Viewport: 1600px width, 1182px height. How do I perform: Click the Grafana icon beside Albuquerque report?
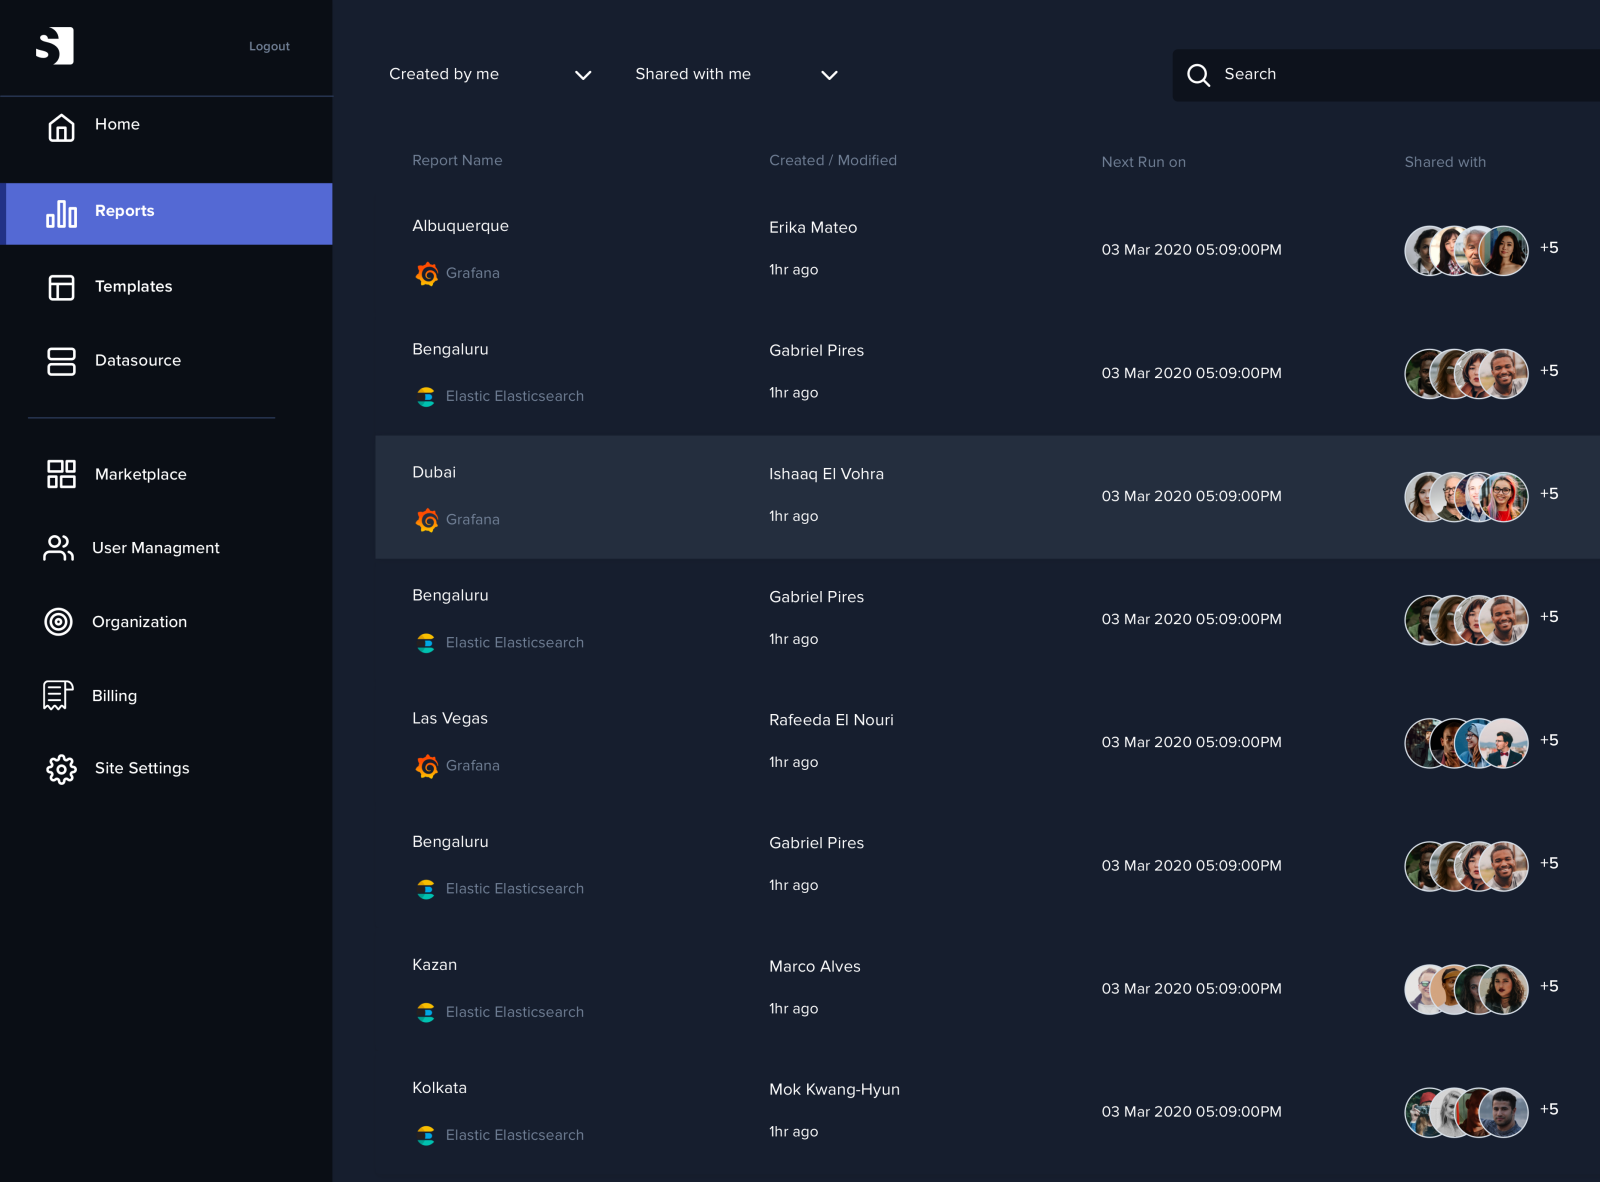(x=427, y=273)
